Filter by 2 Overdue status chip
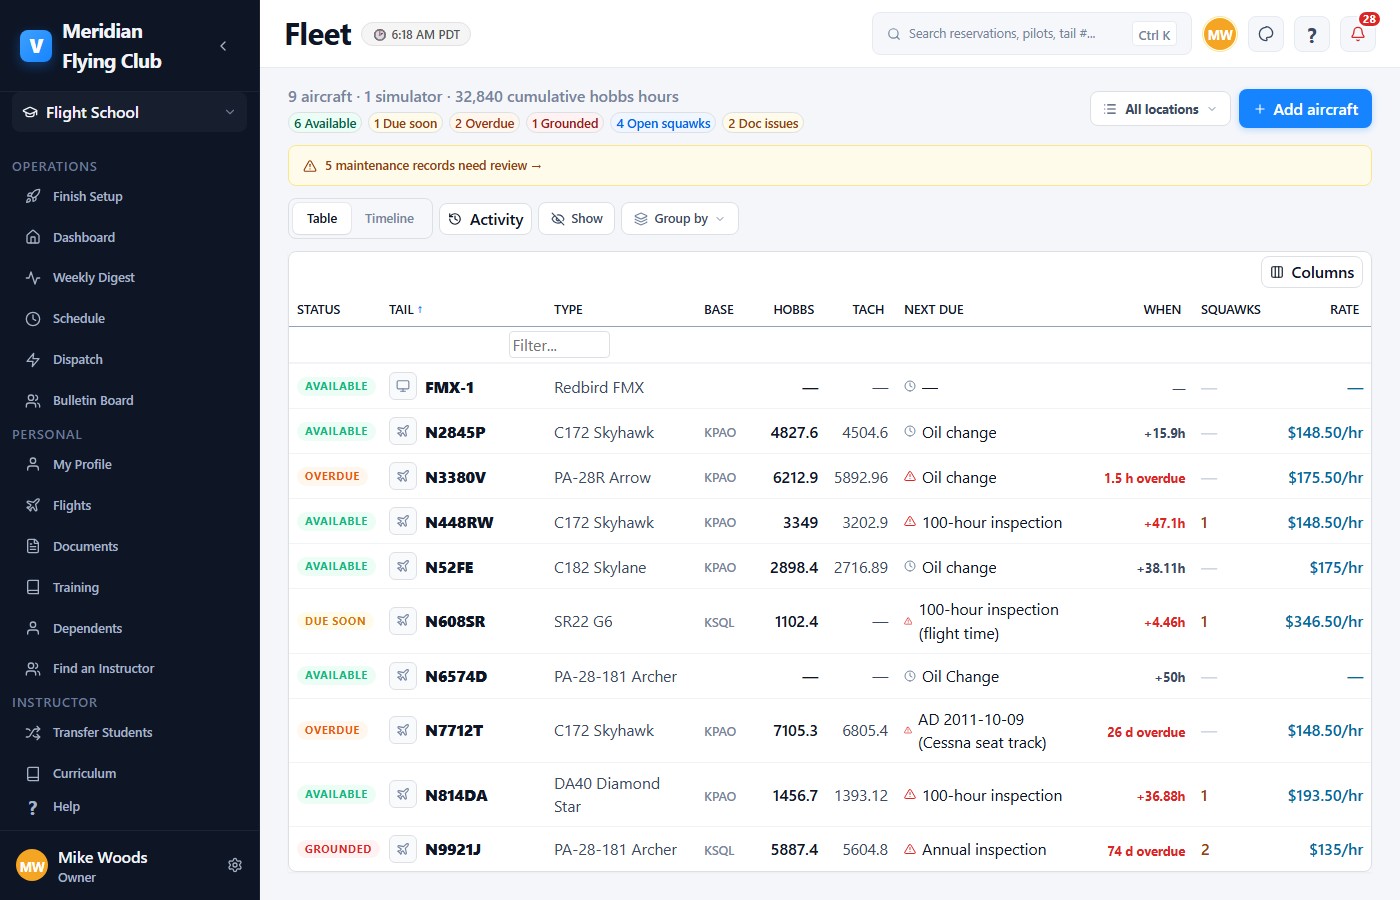 coord(484,124)
